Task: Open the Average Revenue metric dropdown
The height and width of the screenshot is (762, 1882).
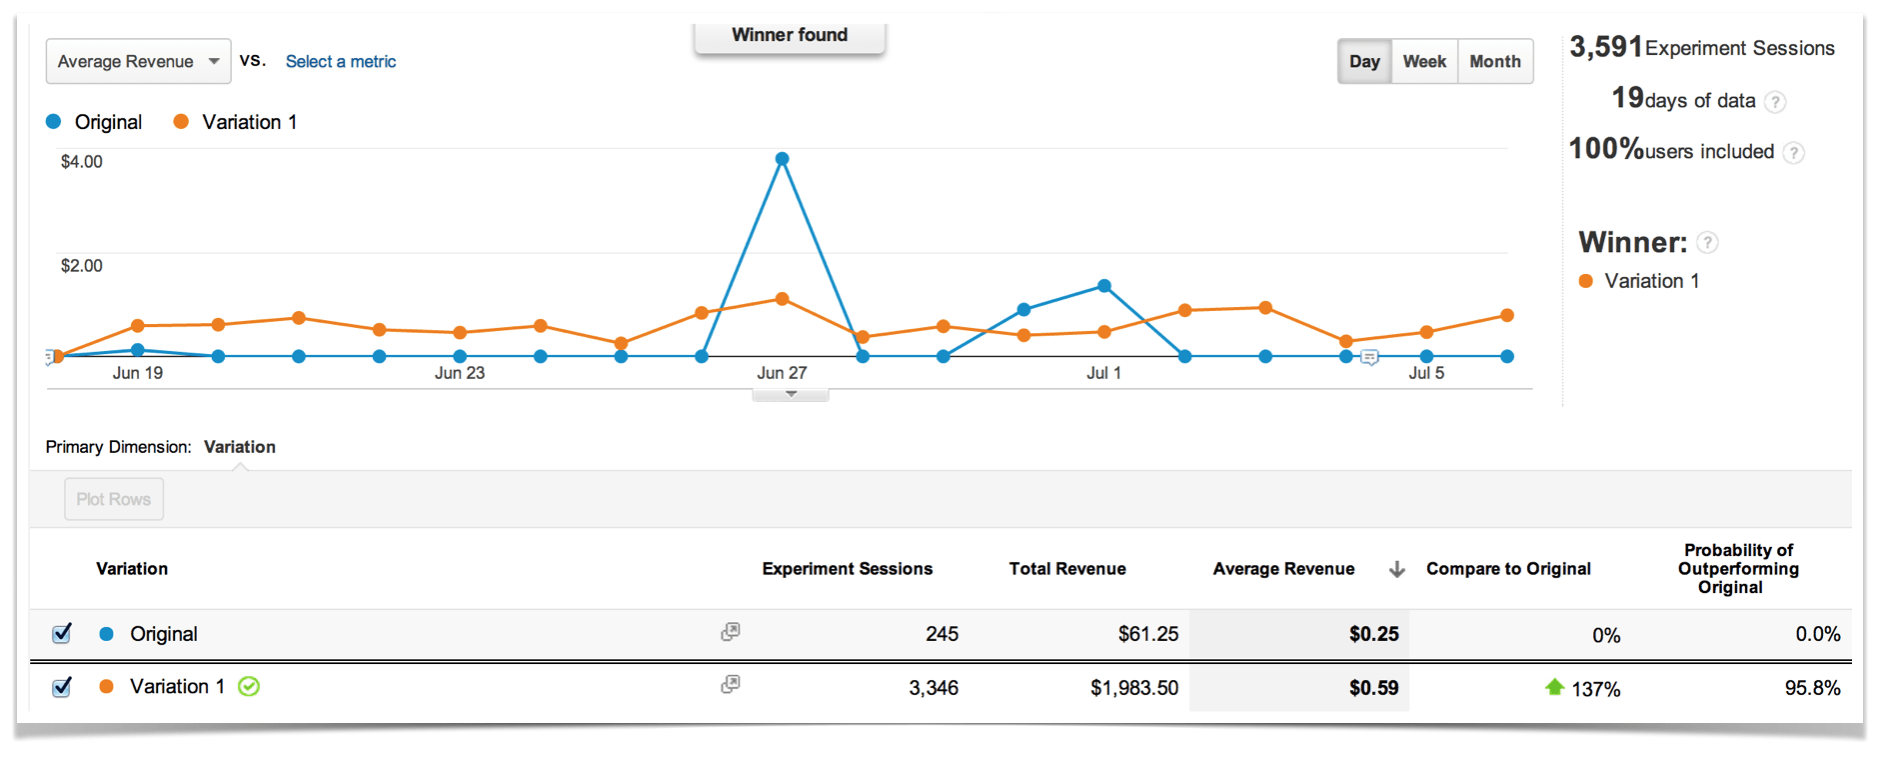Action: coord(138,62)
